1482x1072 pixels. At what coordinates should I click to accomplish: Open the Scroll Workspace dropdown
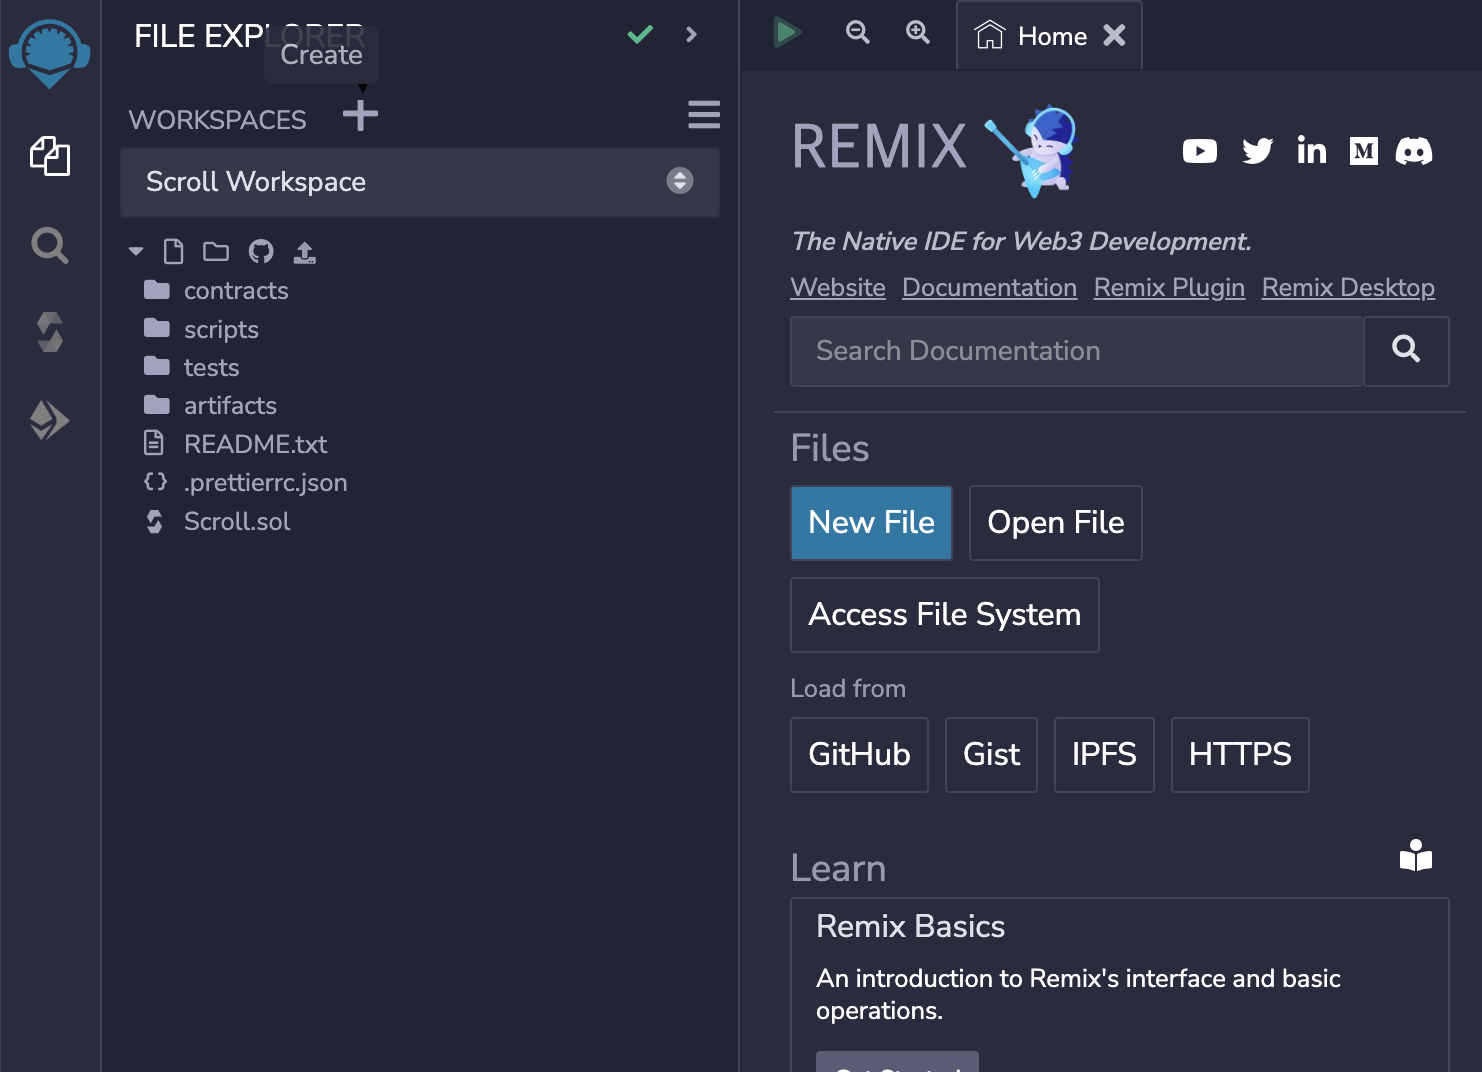pyautogui.click(x=420, y=182)
